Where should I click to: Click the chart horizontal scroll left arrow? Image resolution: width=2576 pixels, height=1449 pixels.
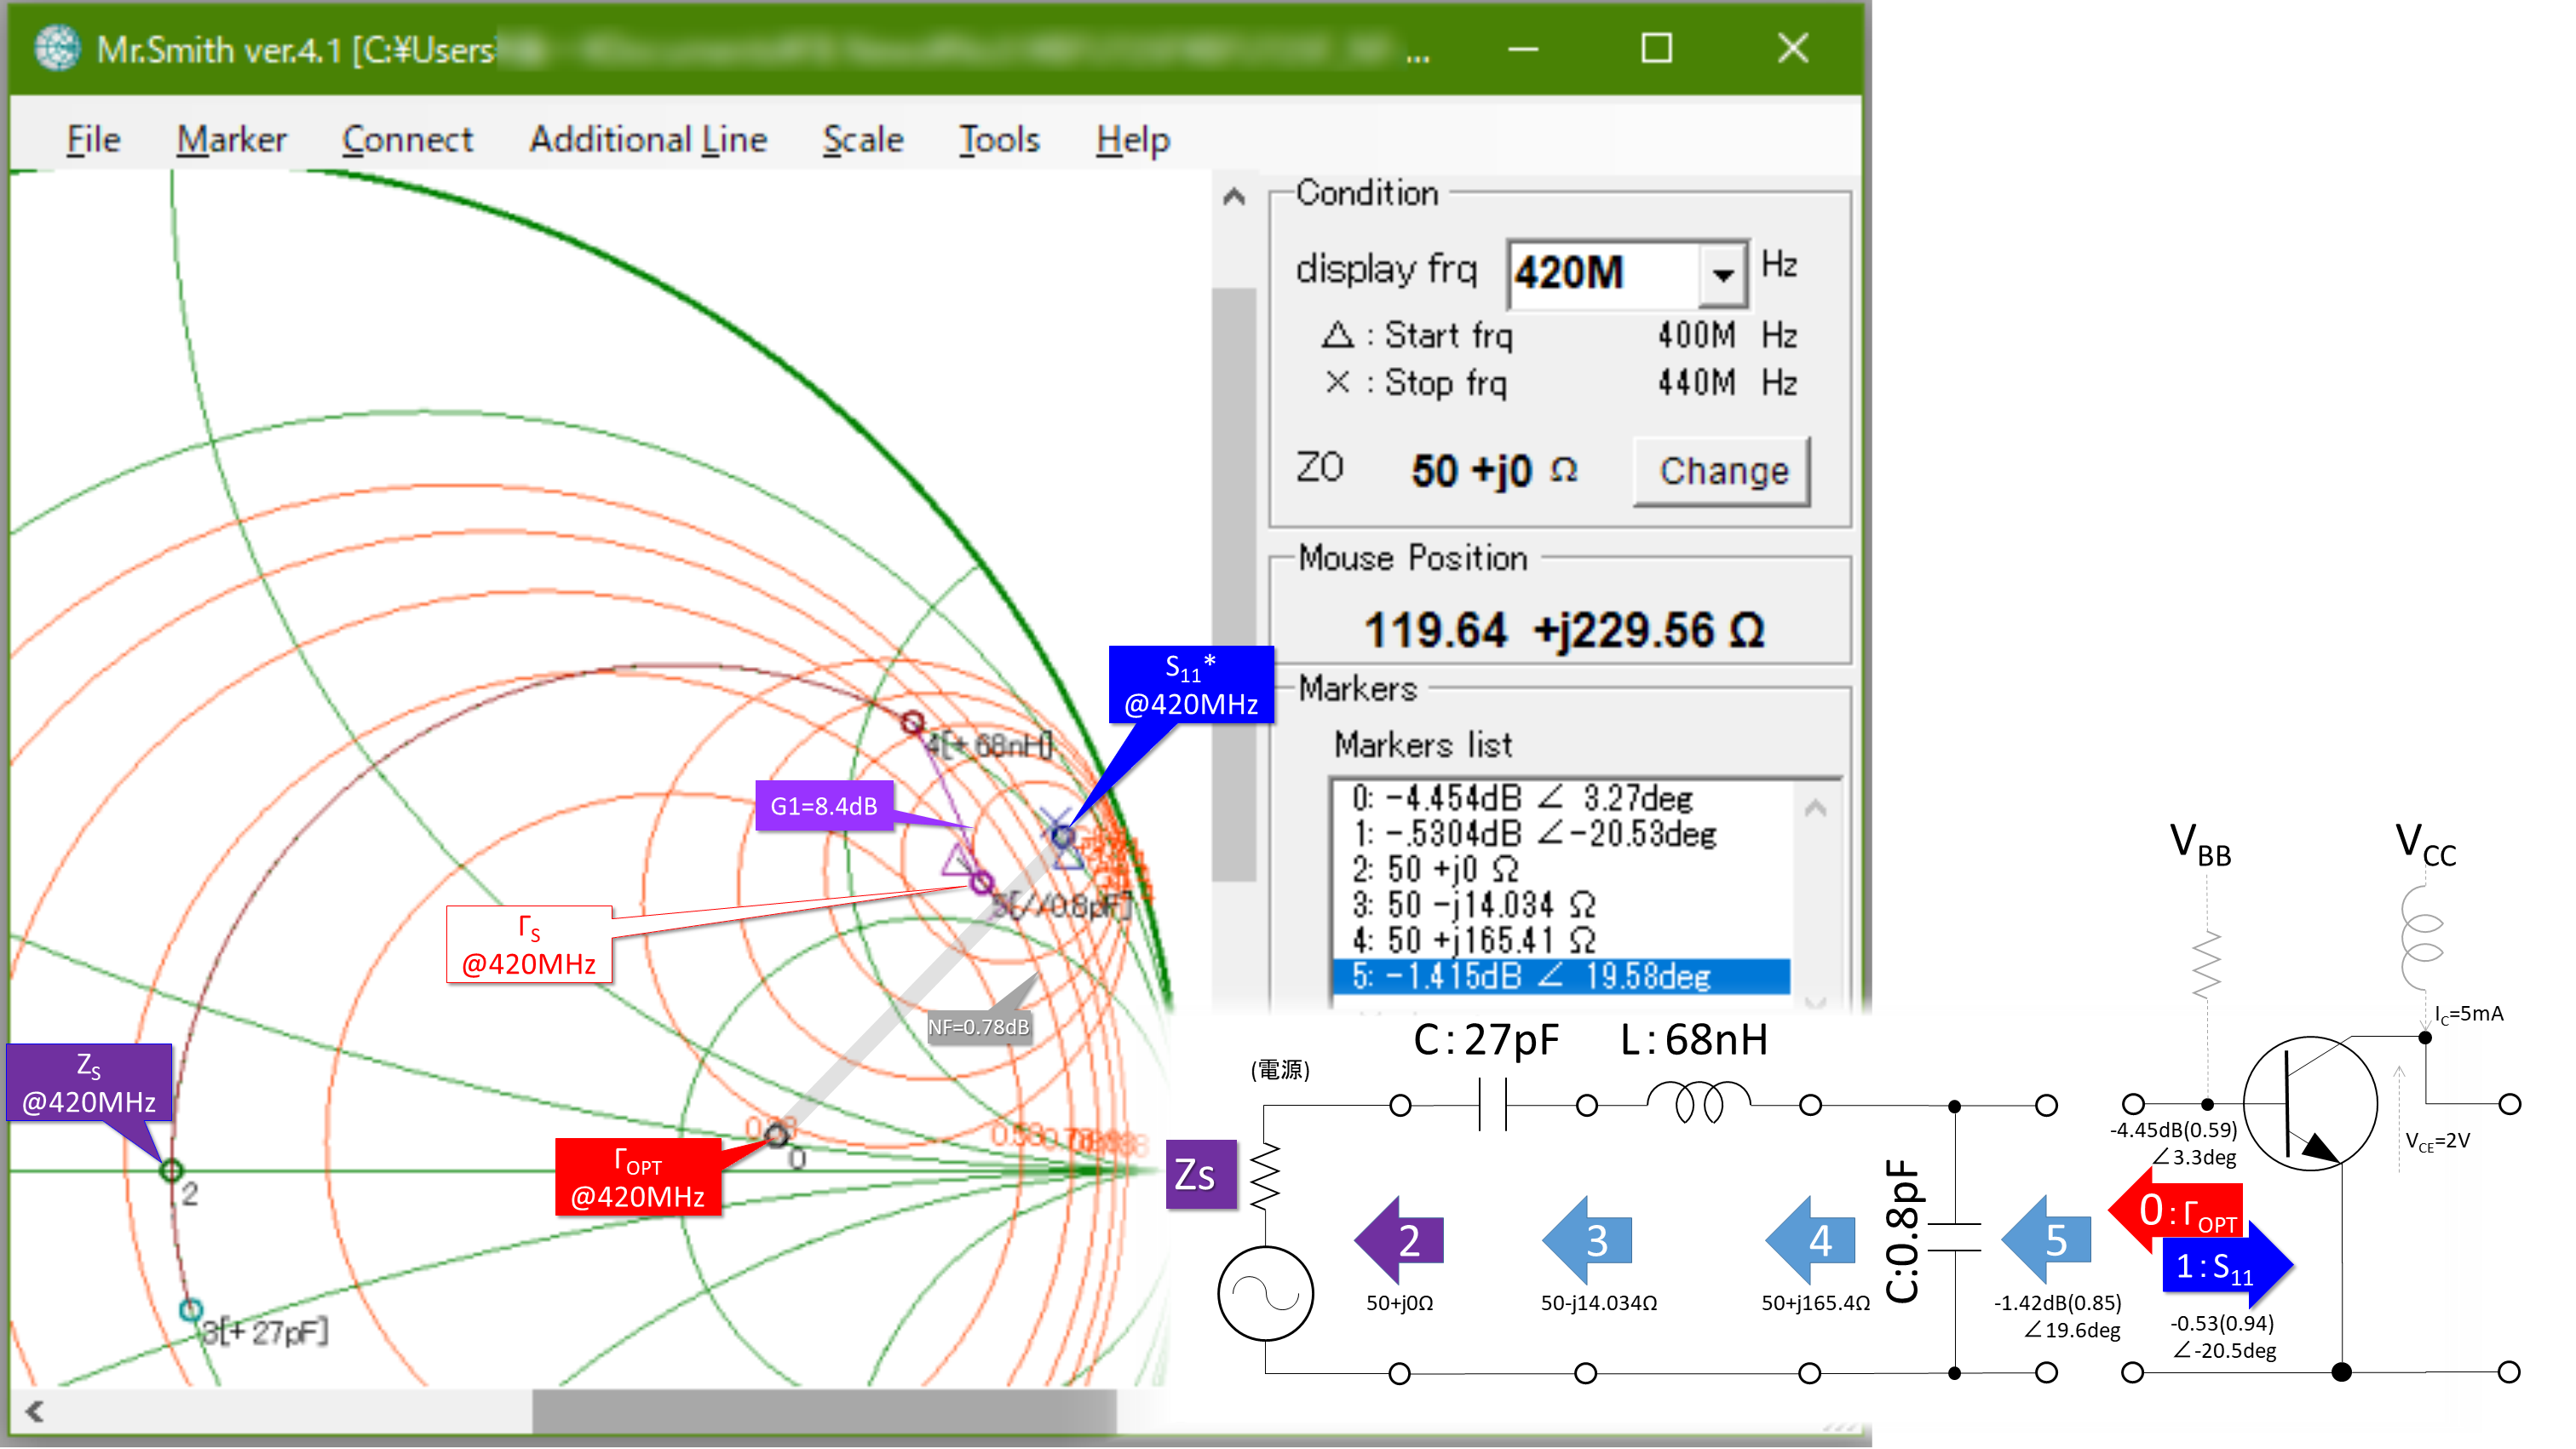click(34, 1411)
